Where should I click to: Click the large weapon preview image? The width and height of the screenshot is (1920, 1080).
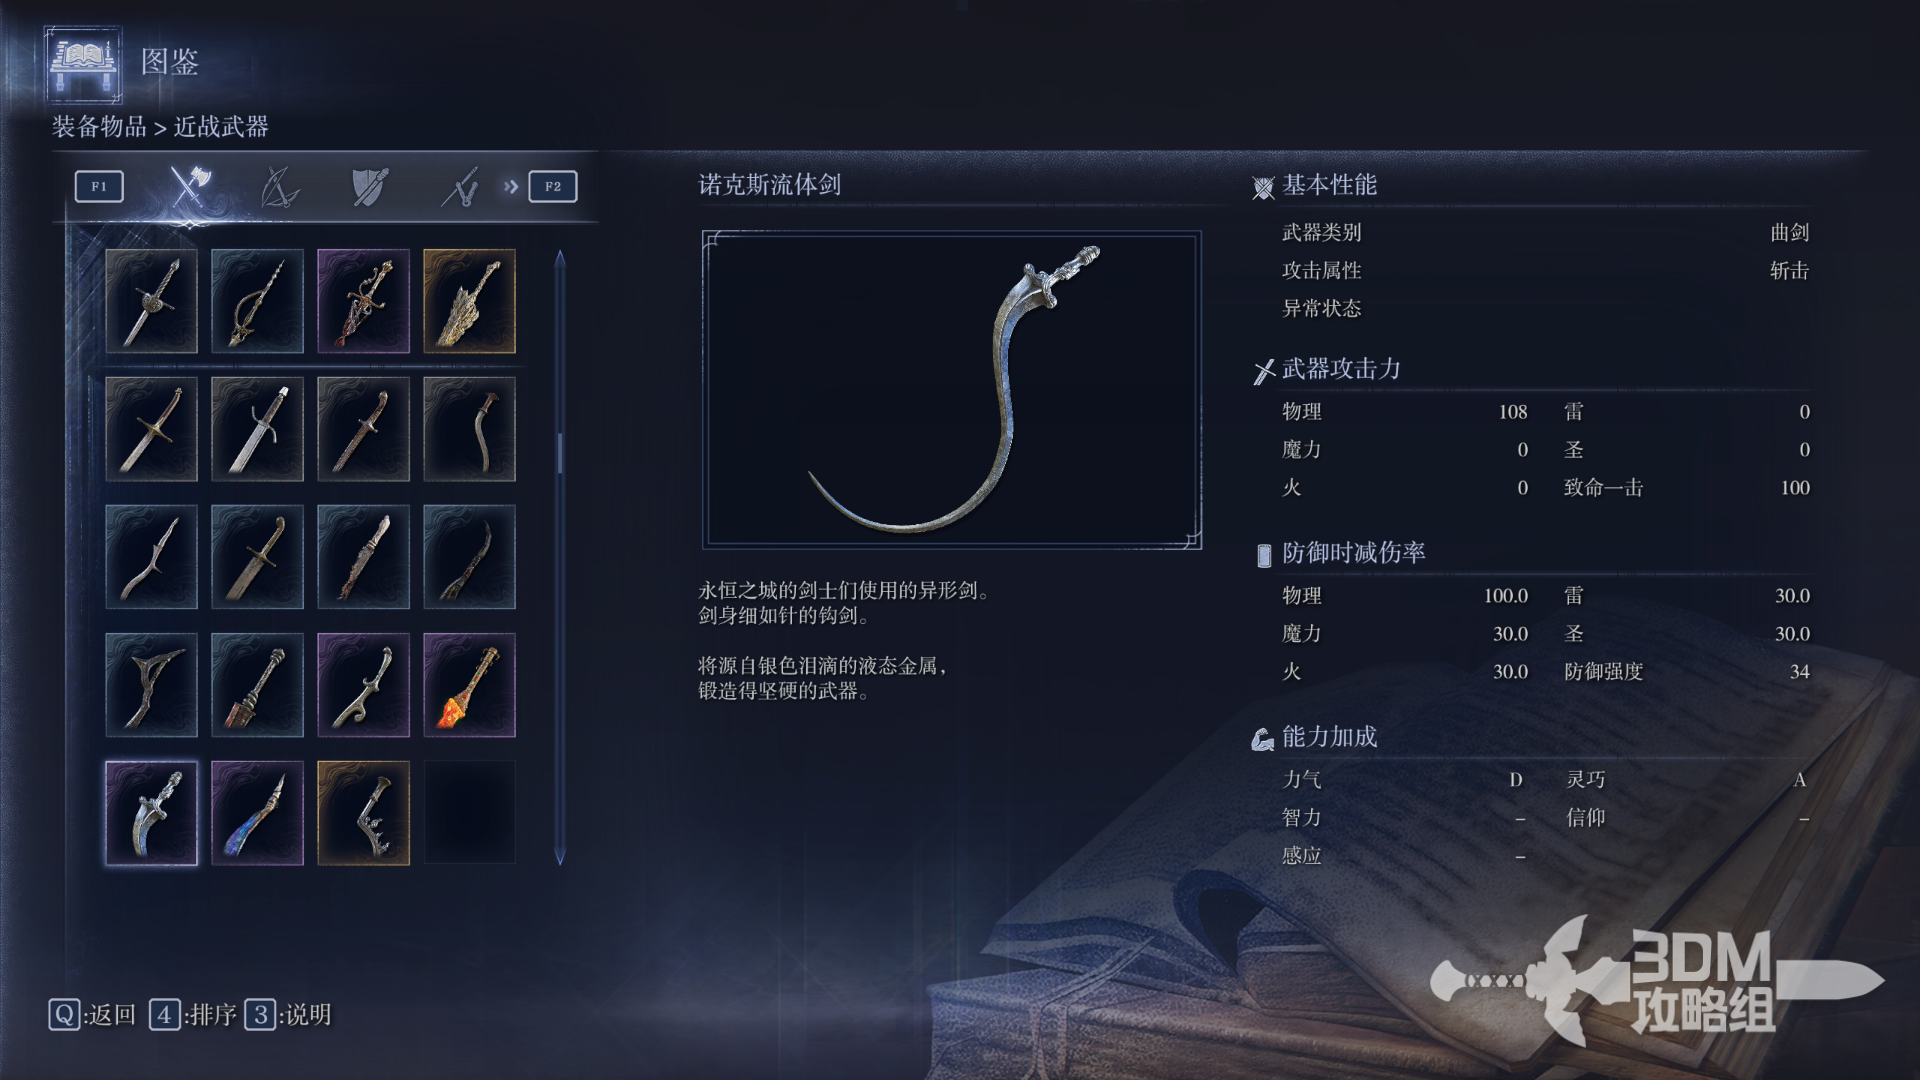click(x=952, y=390)
